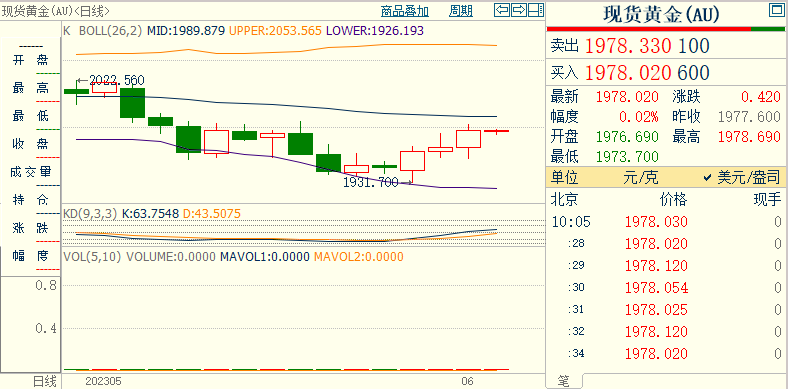Screen dimensions: 788x389
Task: Switch to the 笔 tick tab
Action: (x=563, y=382)
